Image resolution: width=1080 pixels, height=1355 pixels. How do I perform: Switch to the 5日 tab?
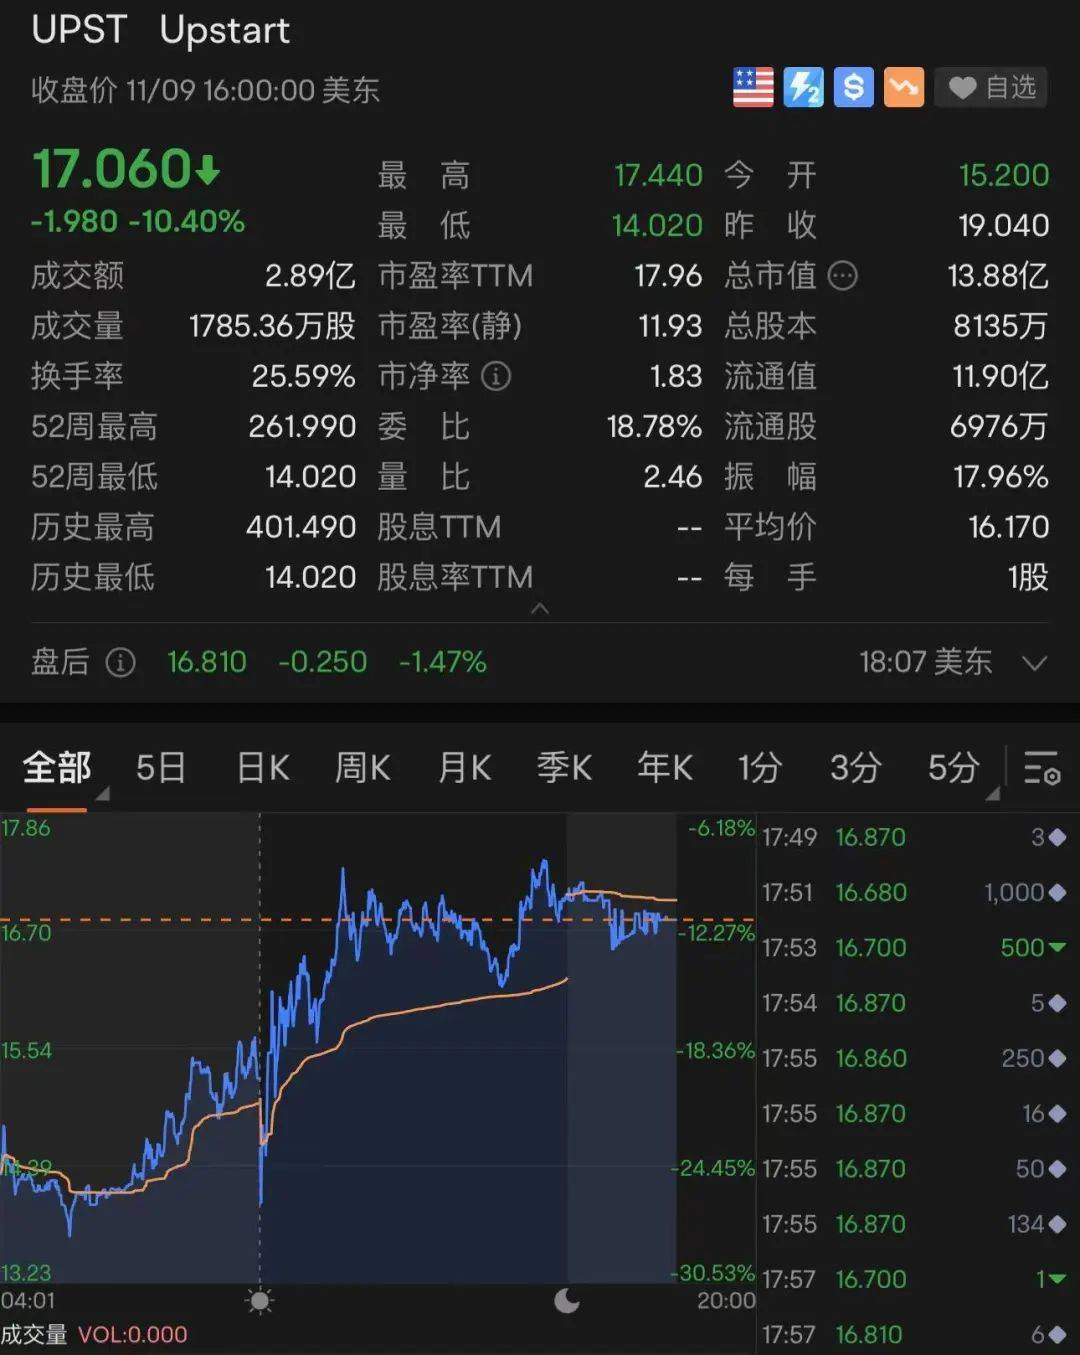pos(160,768)
